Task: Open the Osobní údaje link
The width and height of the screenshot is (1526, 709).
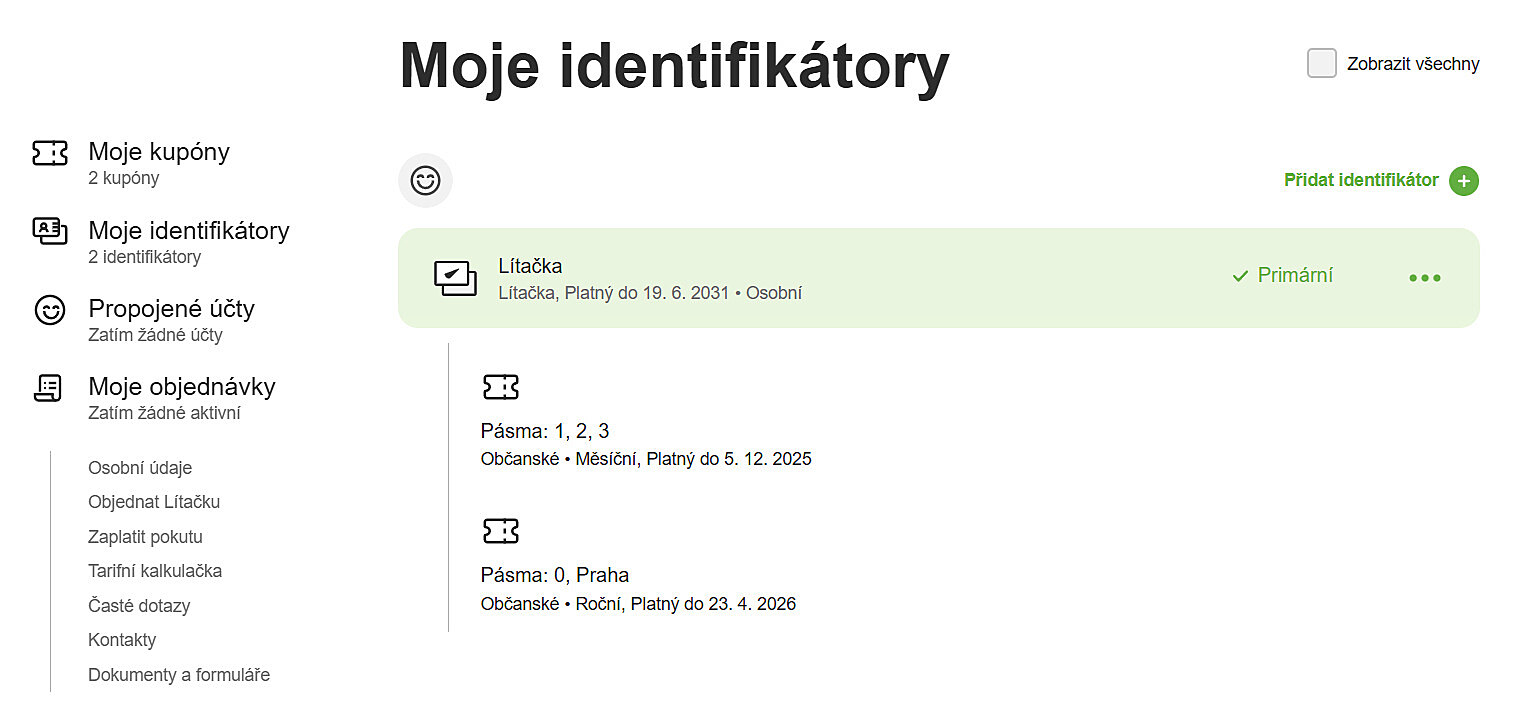Action: tap(140, 468)
